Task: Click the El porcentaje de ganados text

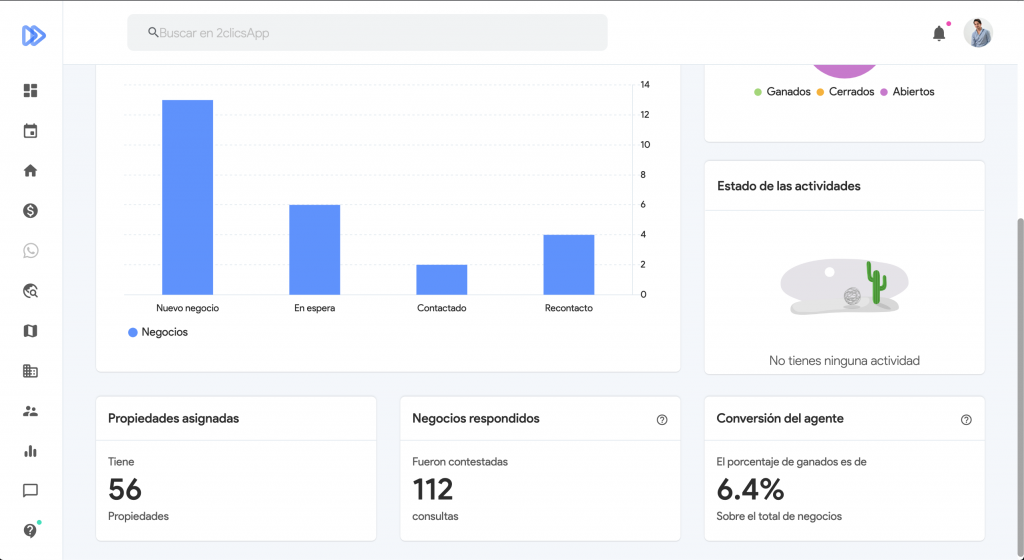Action: [x=792, y=462]
